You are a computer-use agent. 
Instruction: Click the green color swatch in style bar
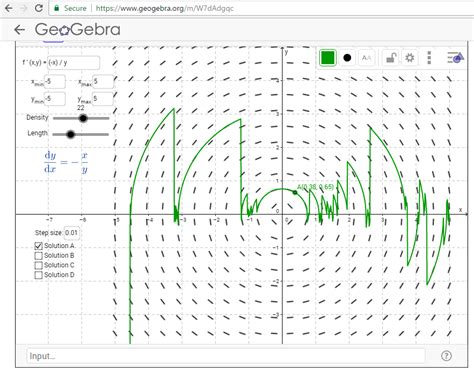[327, 58]
